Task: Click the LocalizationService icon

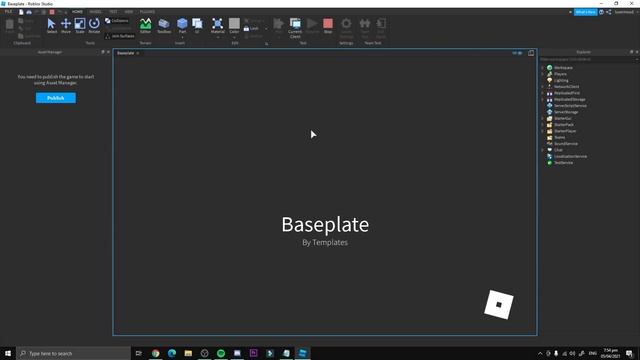Action: 549,156
